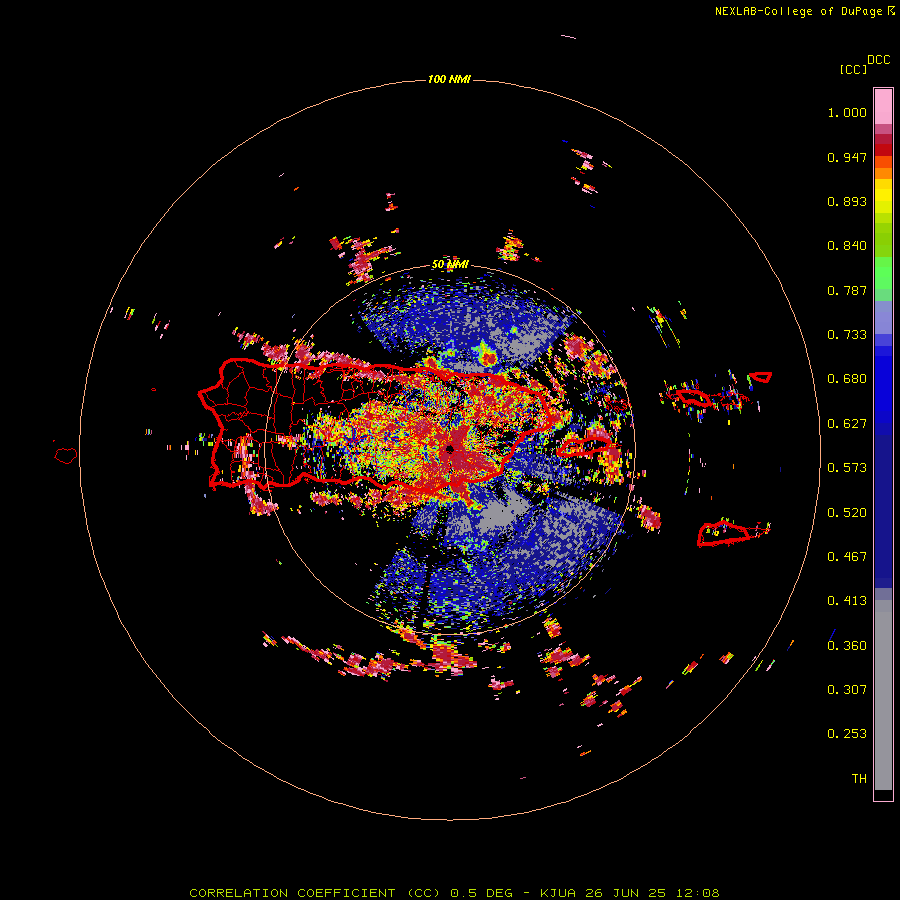Click the 0.840 scale value

coord(847,246)
